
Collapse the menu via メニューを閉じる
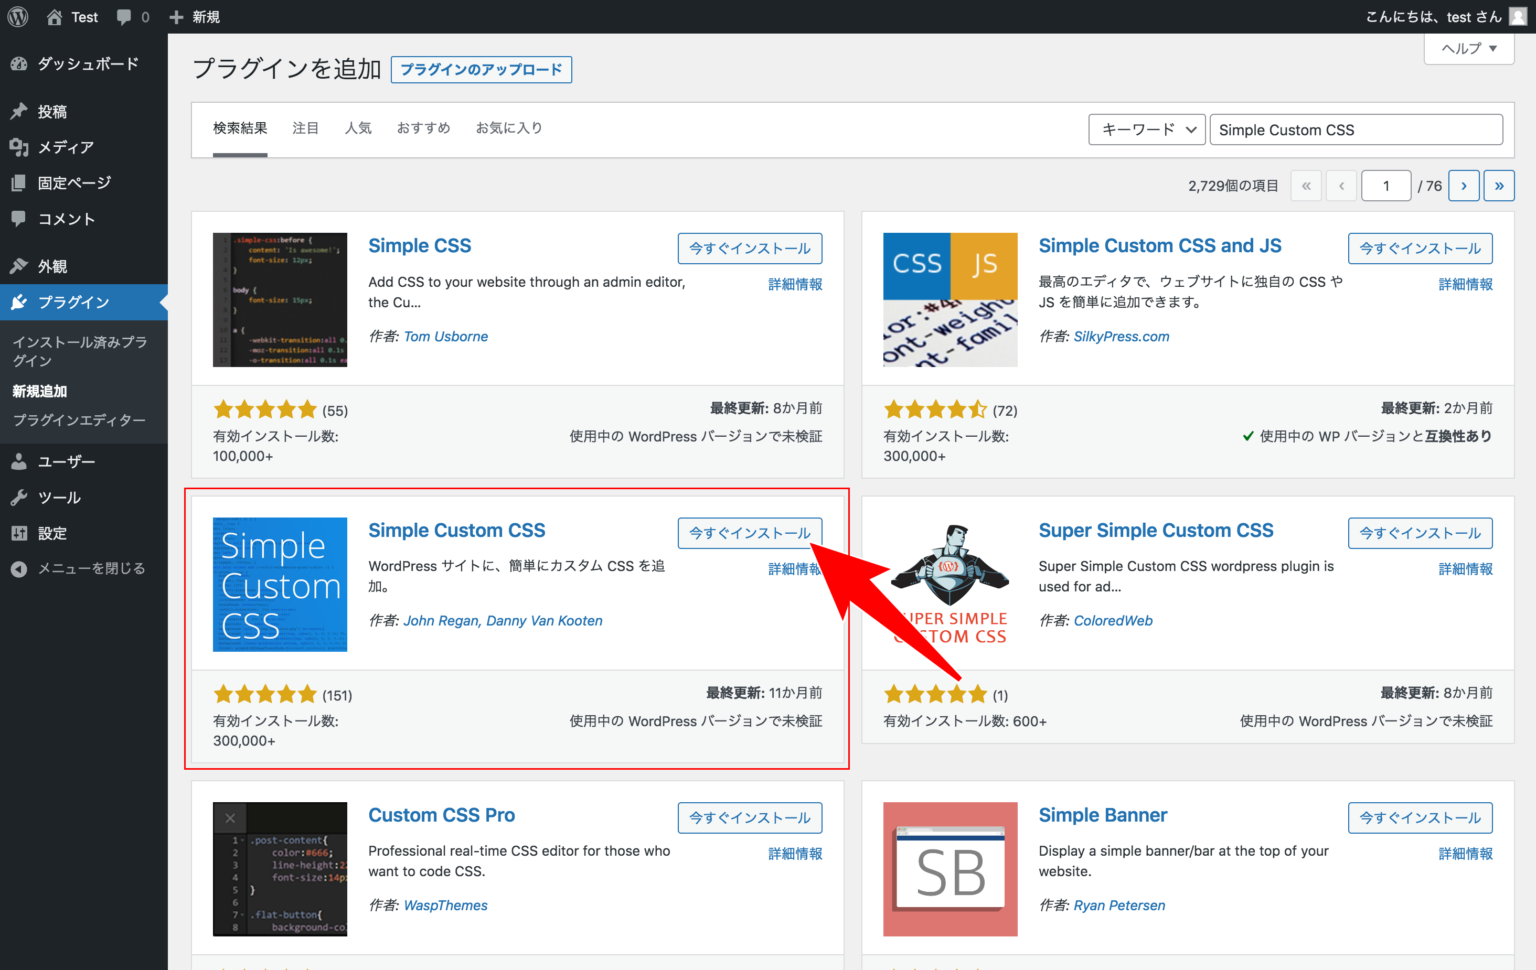78,568
